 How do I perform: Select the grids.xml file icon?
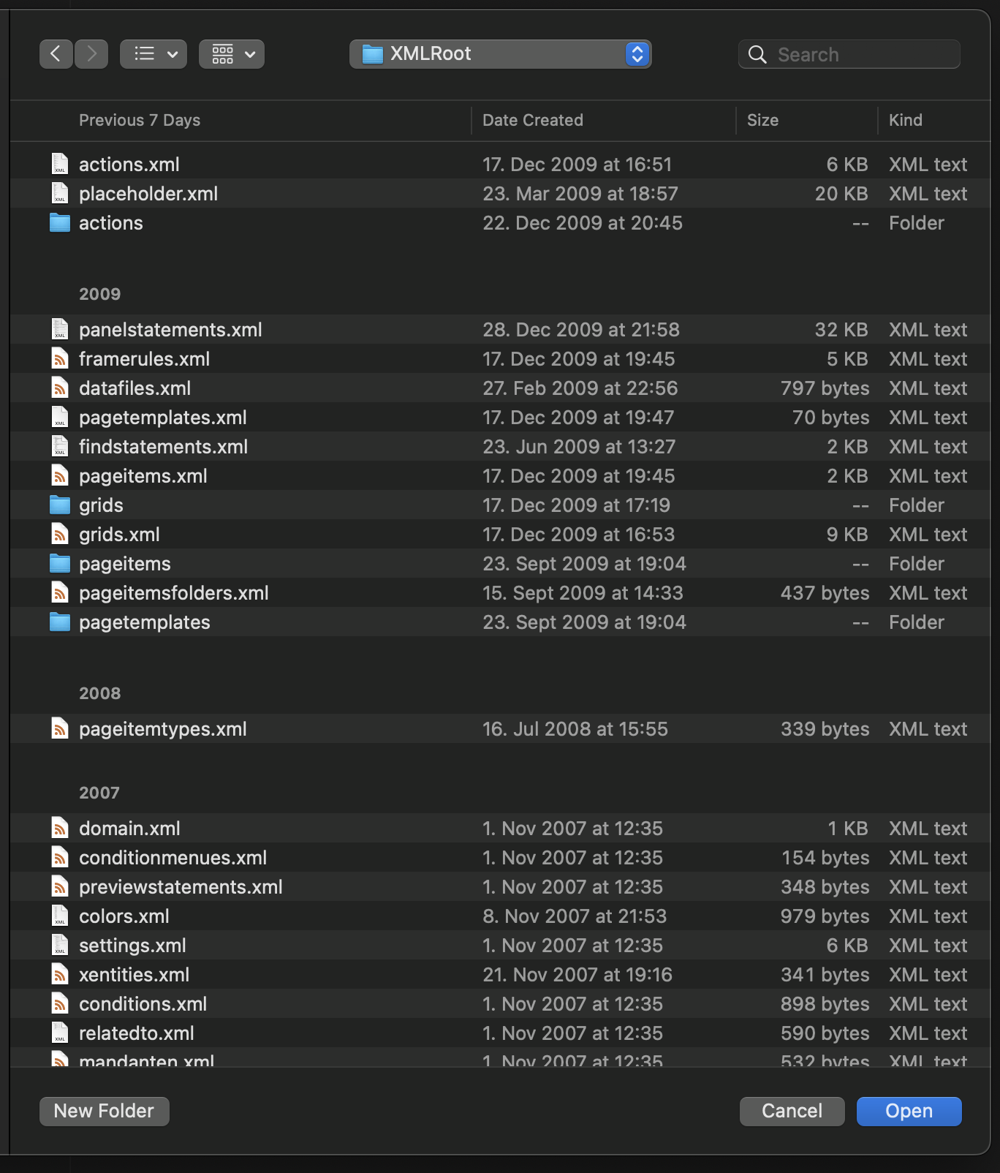pyautogui.click(x=60, y=534)
